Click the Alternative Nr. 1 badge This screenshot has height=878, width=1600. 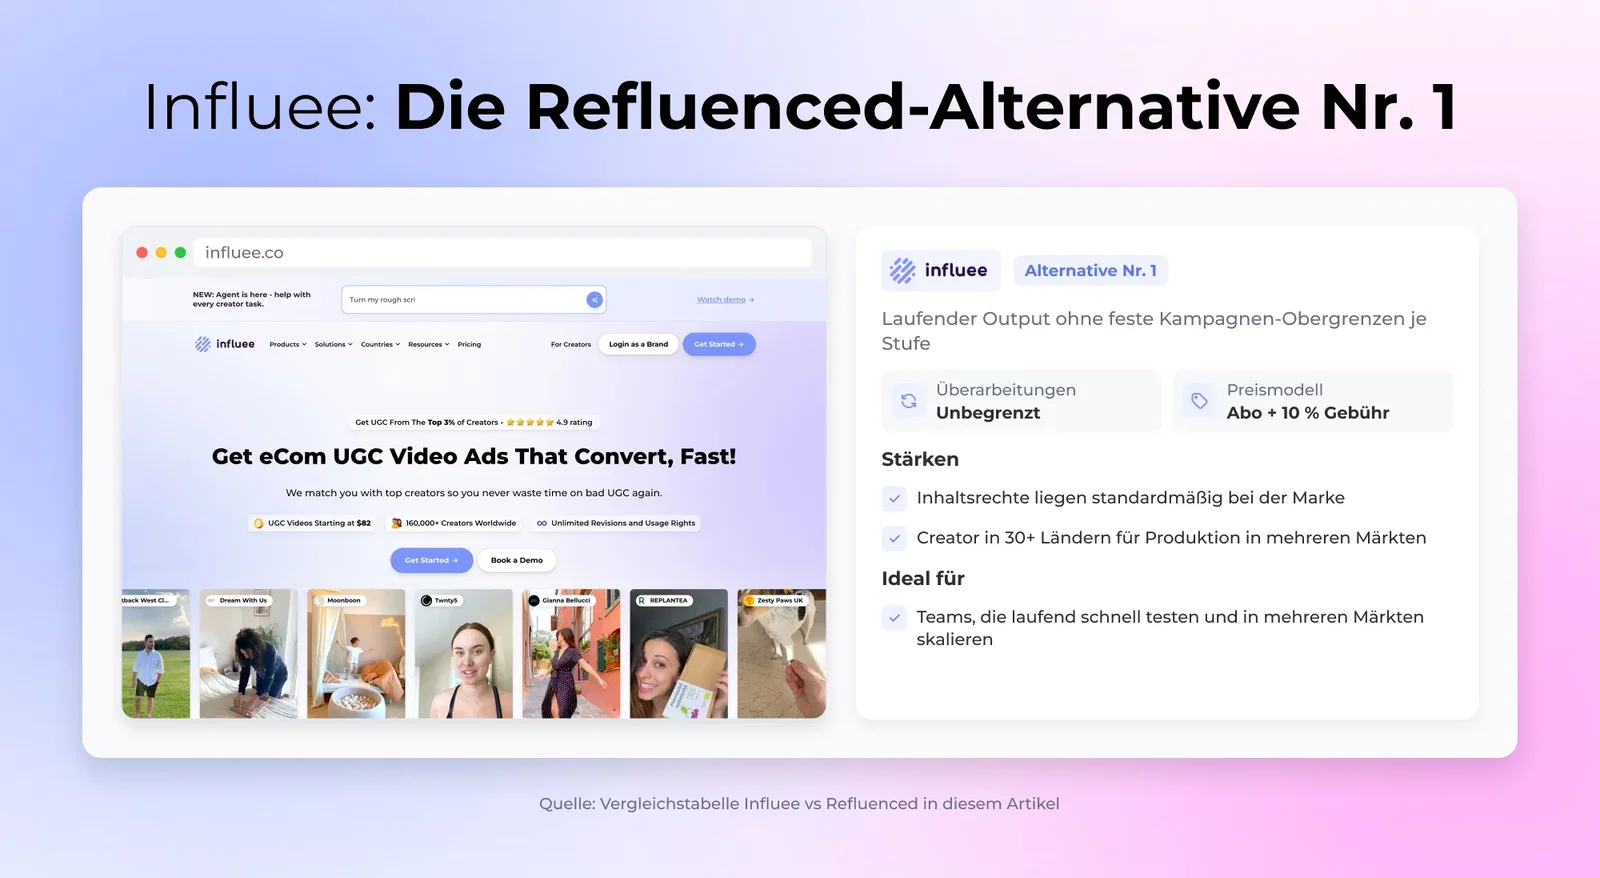1090,271
